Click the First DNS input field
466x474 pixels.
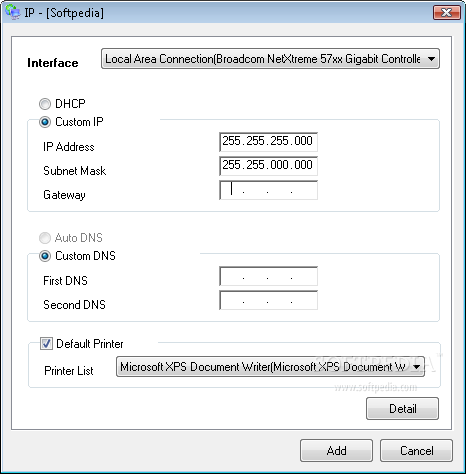[x=268, y=276]
